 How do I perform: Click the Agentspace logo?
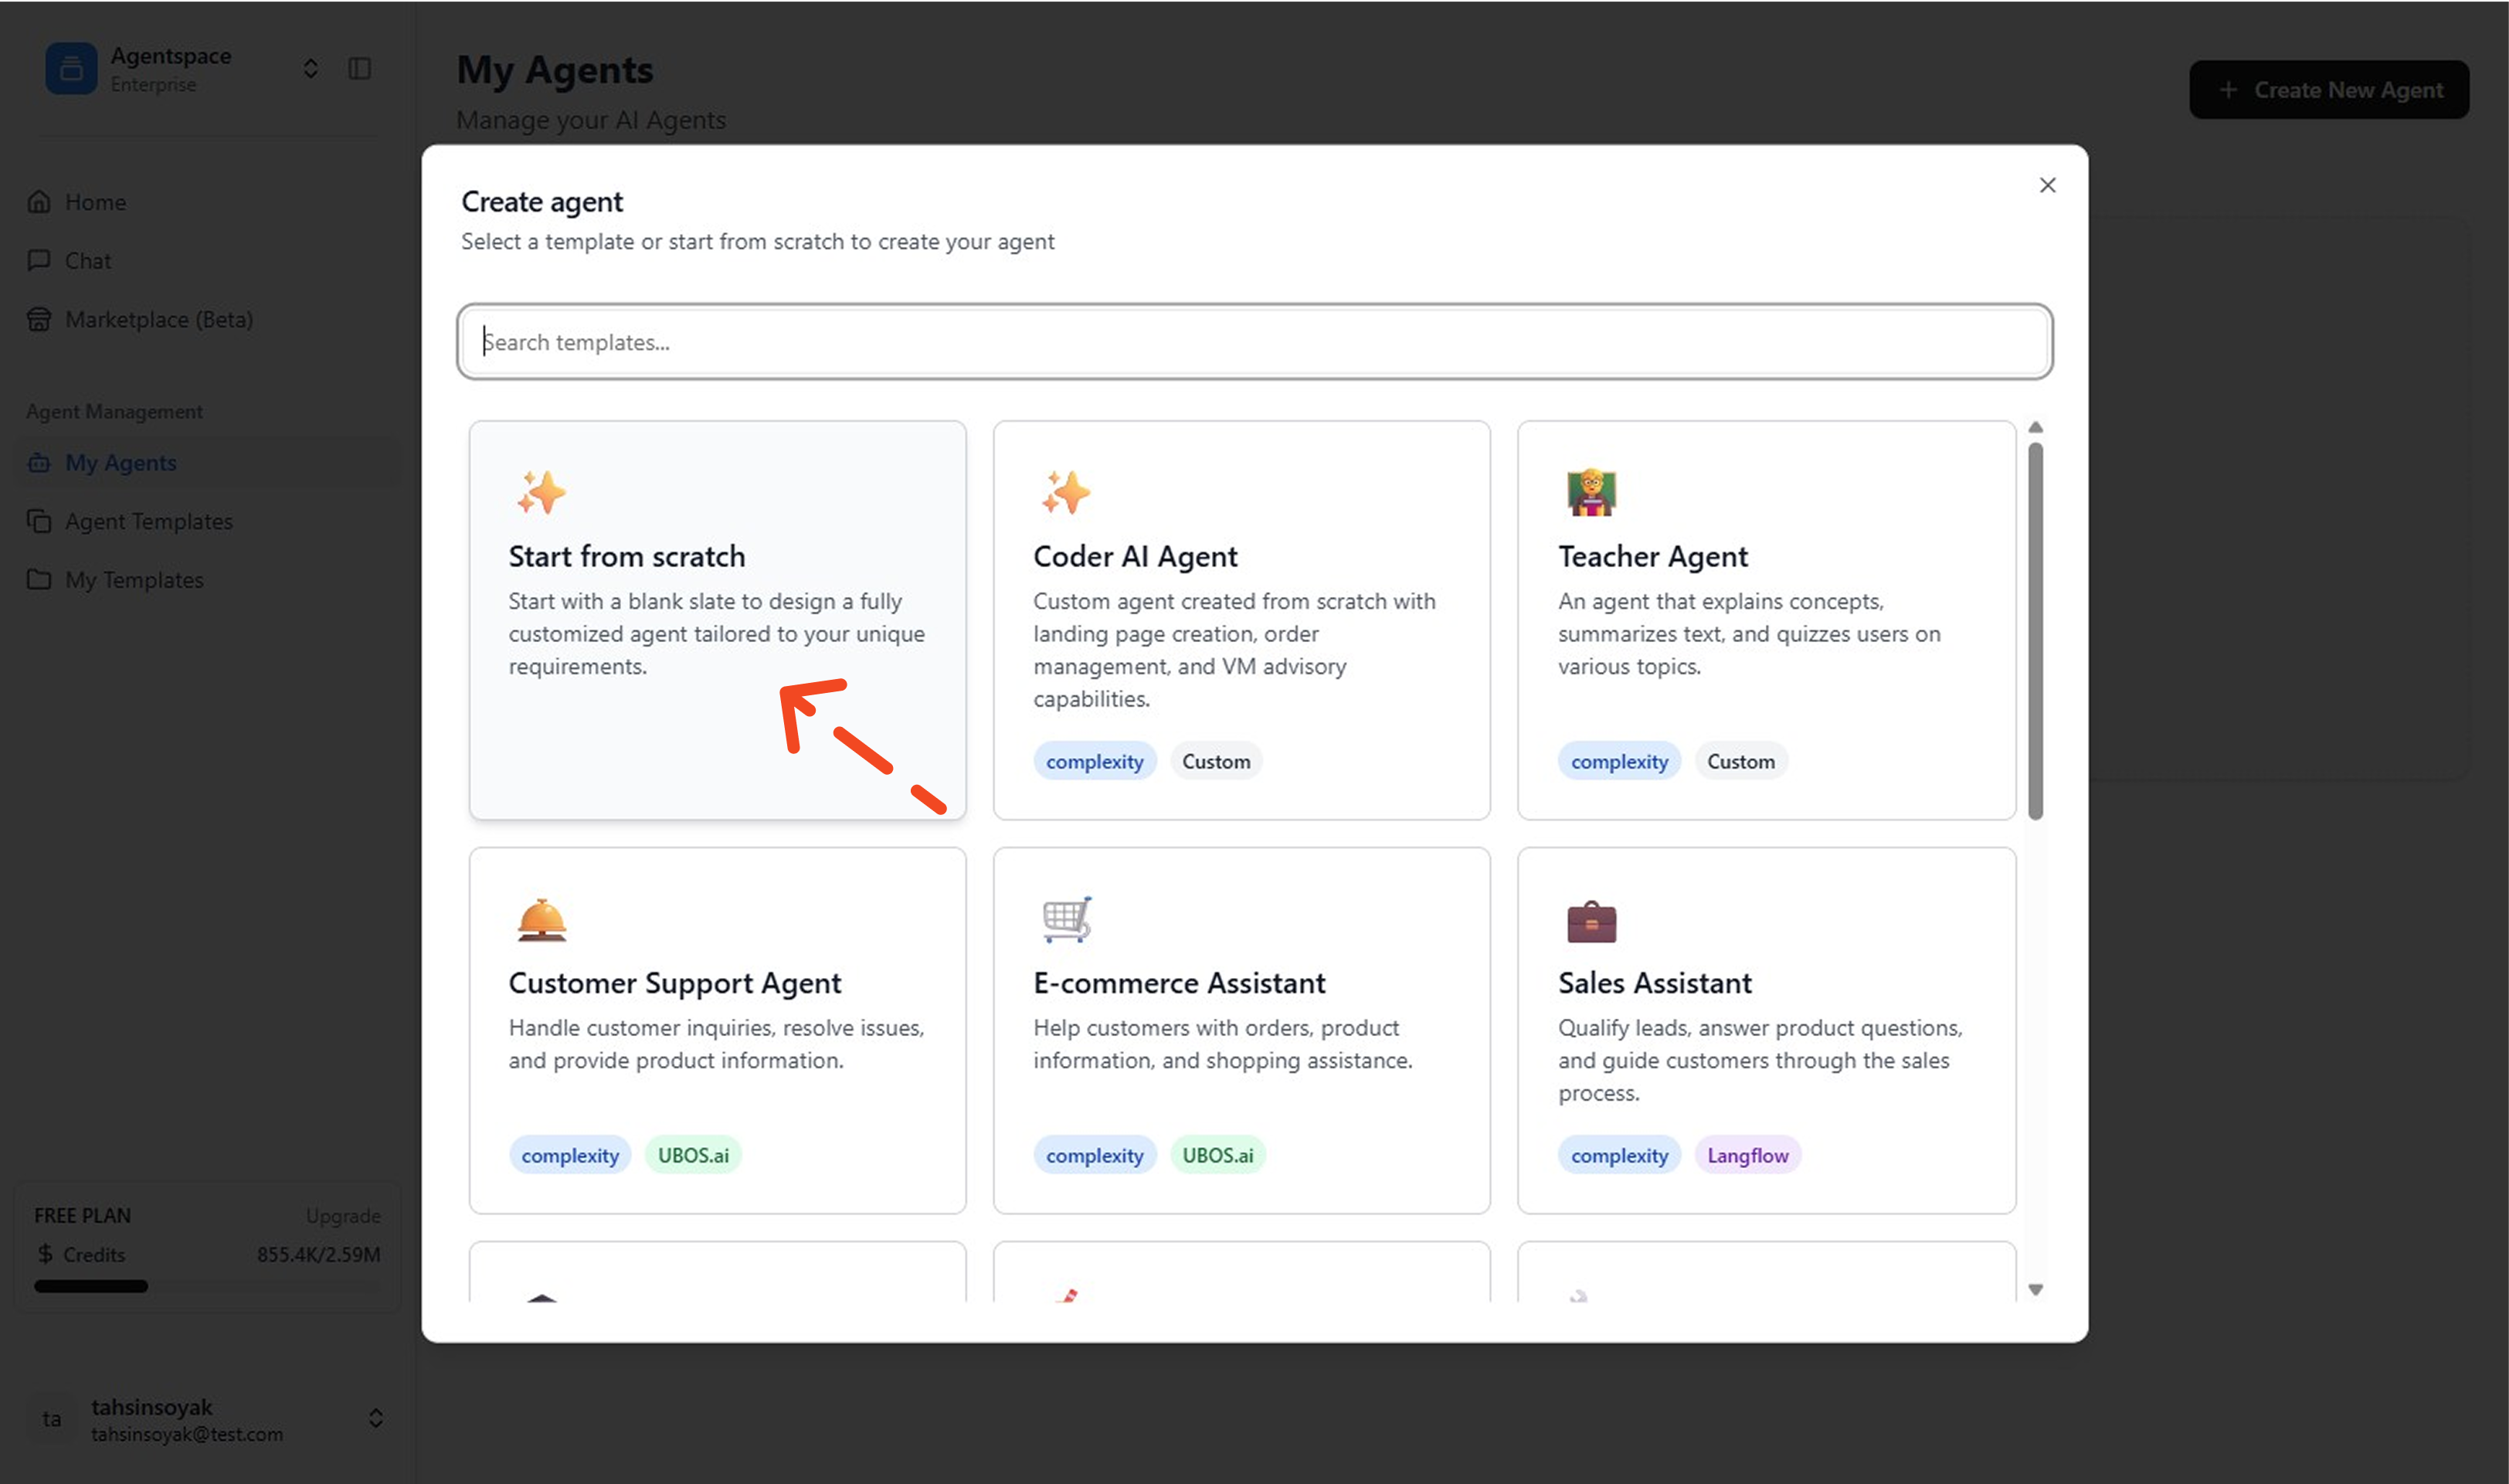coord(70,68)
